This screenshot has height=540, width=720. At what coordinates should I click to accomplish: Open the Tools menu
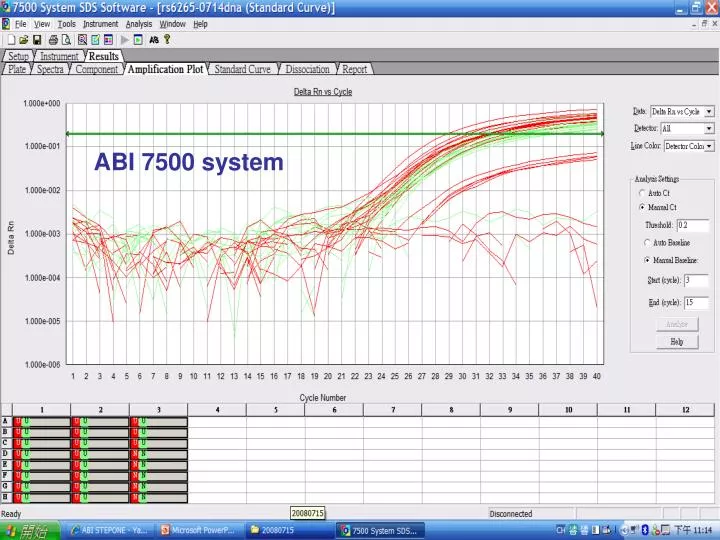click(67, 24)
